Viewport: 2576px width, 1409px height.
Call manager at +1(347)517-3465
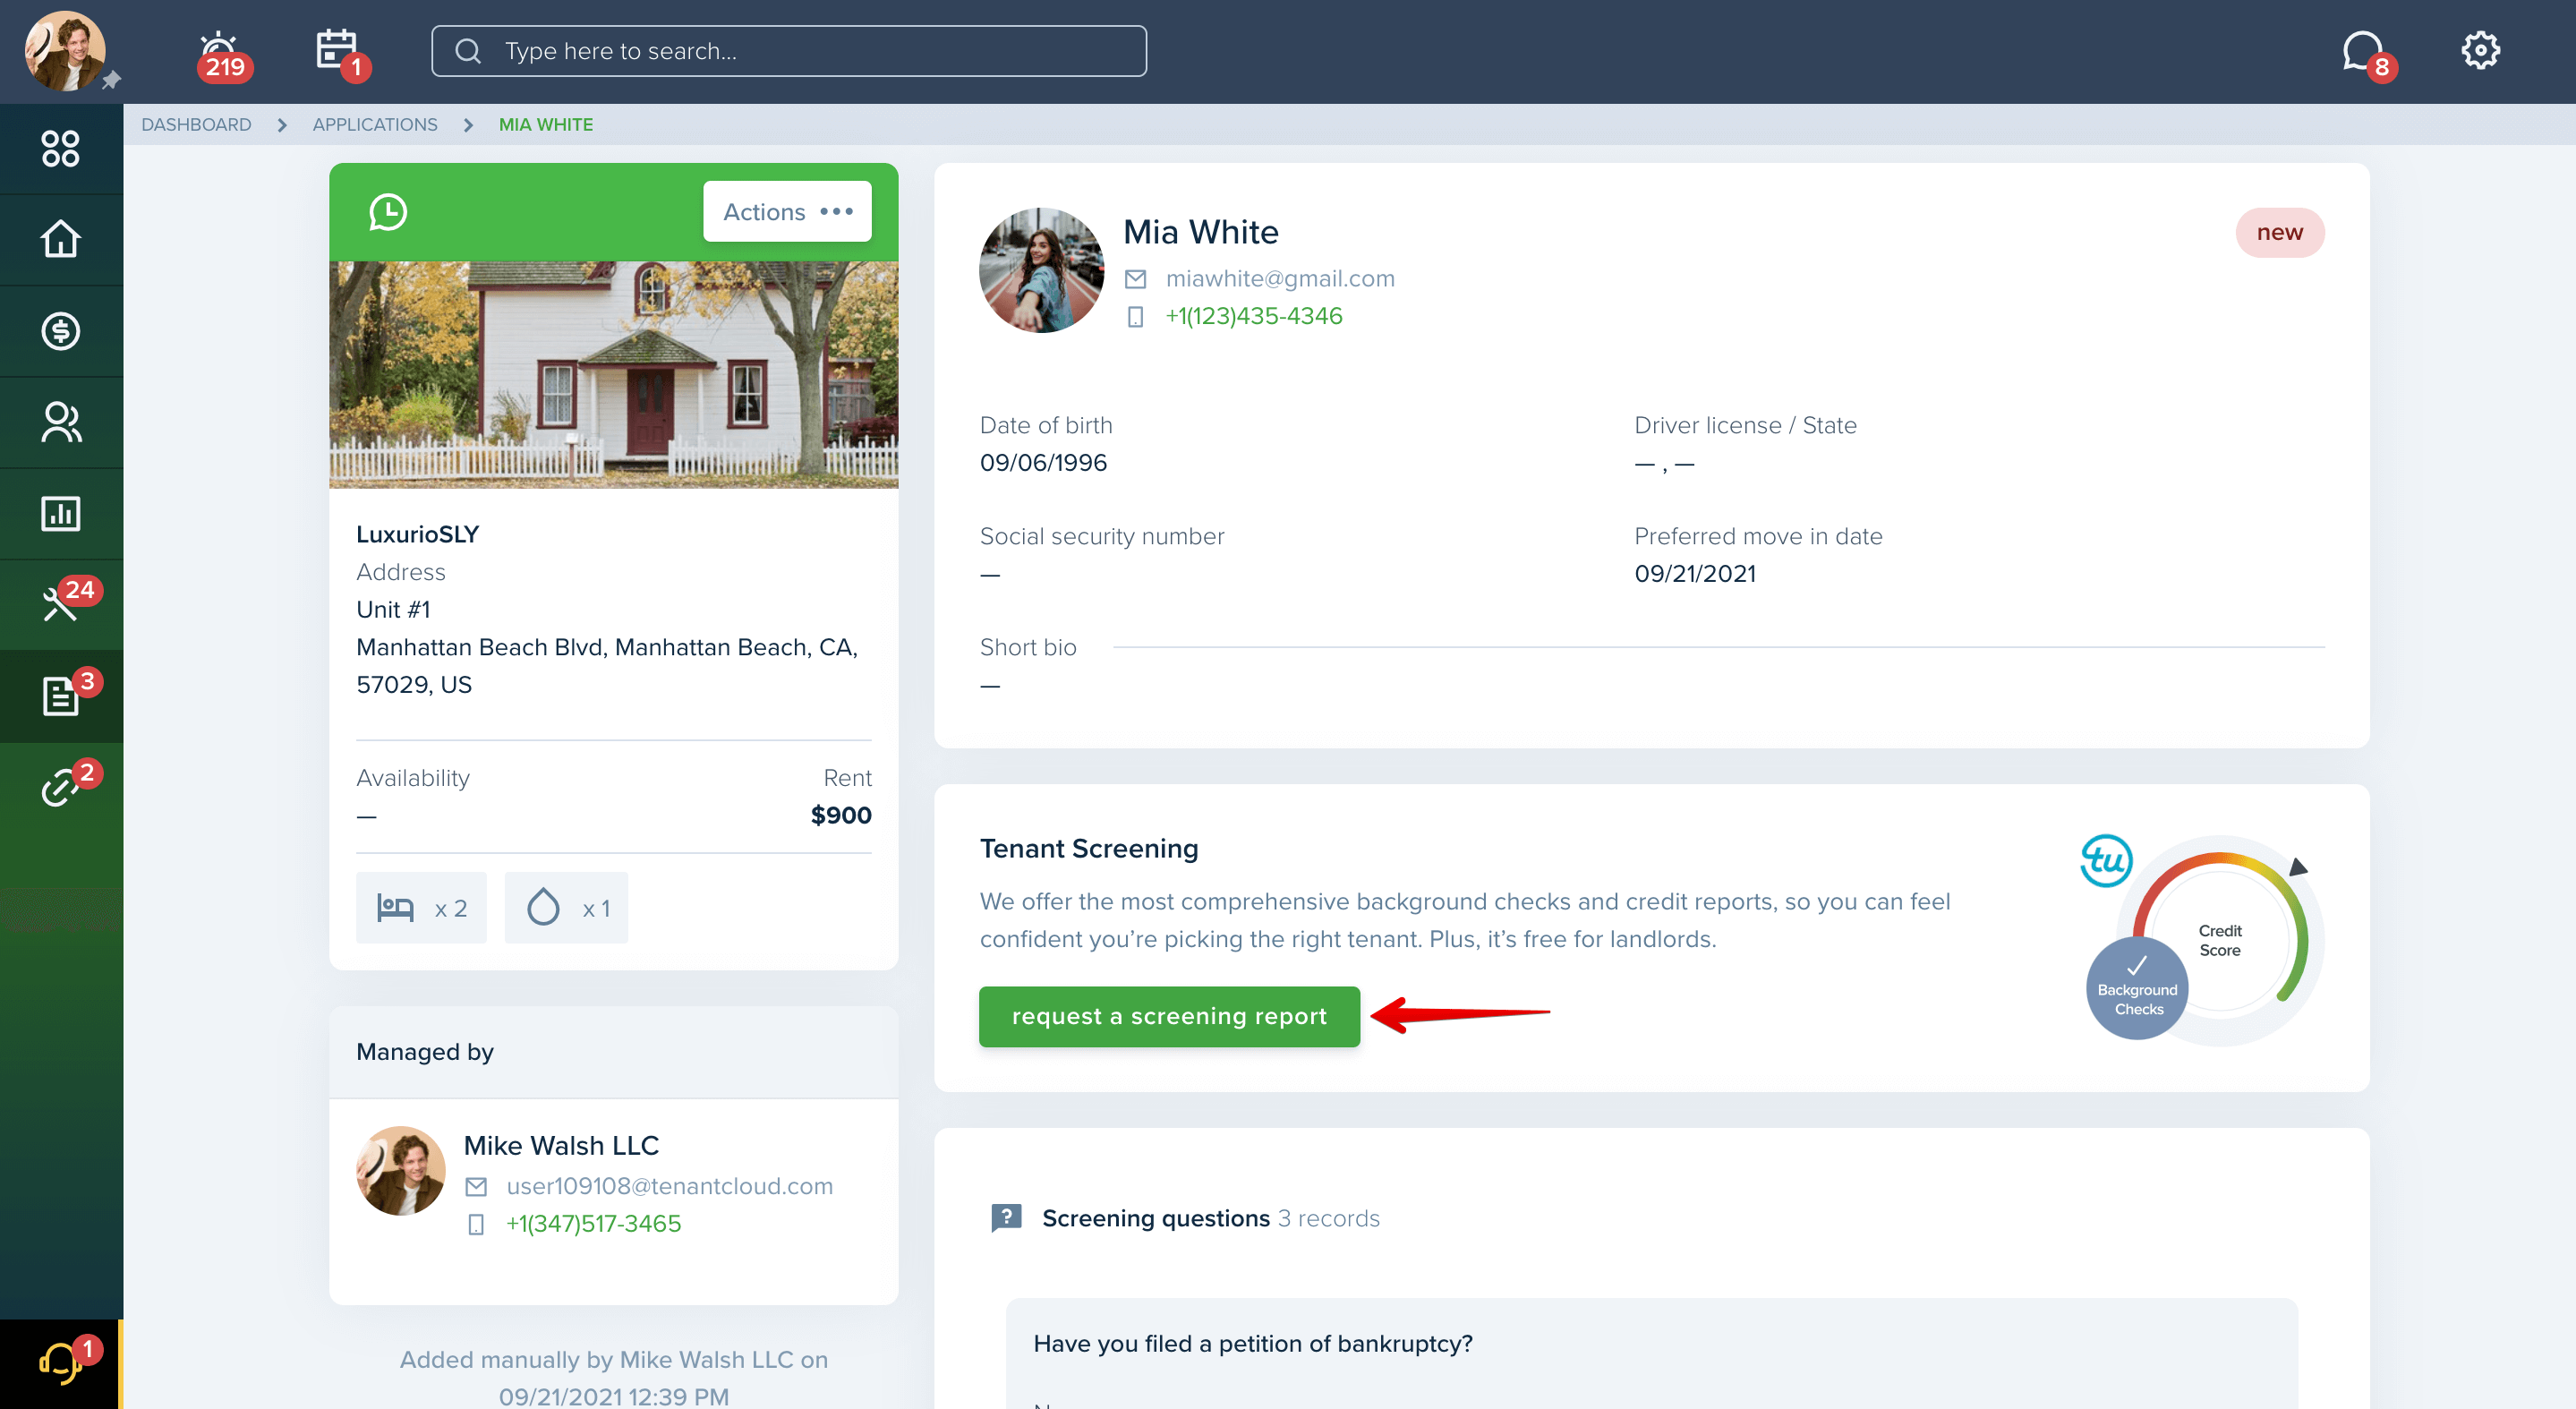coord(593,1225)
